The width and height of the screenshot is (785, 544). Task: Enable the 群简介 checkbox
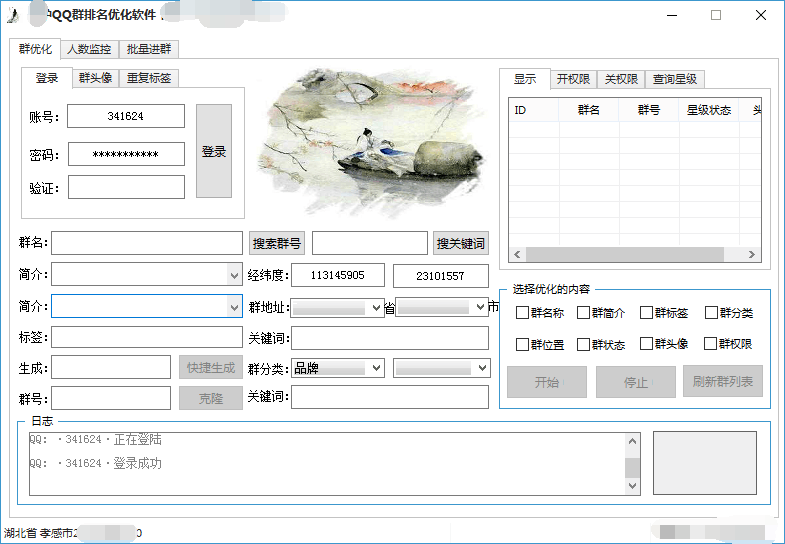click(x=583, y=313)
